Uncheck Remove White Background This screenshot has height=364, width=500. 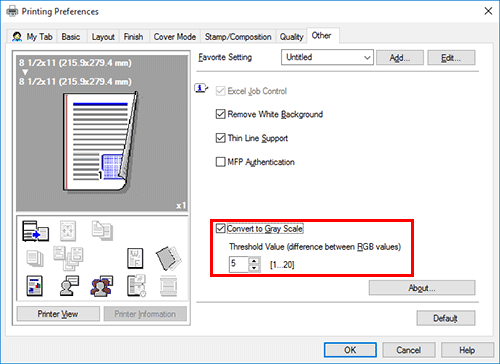point(220,114)
